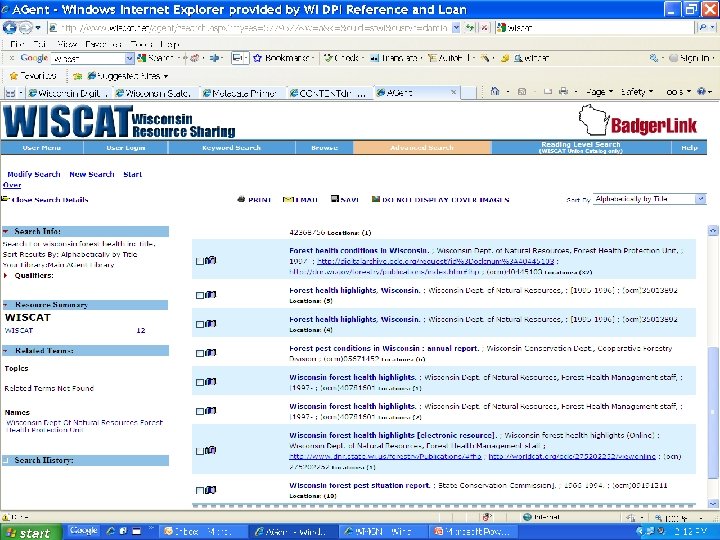720x540 pixels.
Task: Collapse the Search Info panel
Action: pyautogui.click(x=6, y=231)
